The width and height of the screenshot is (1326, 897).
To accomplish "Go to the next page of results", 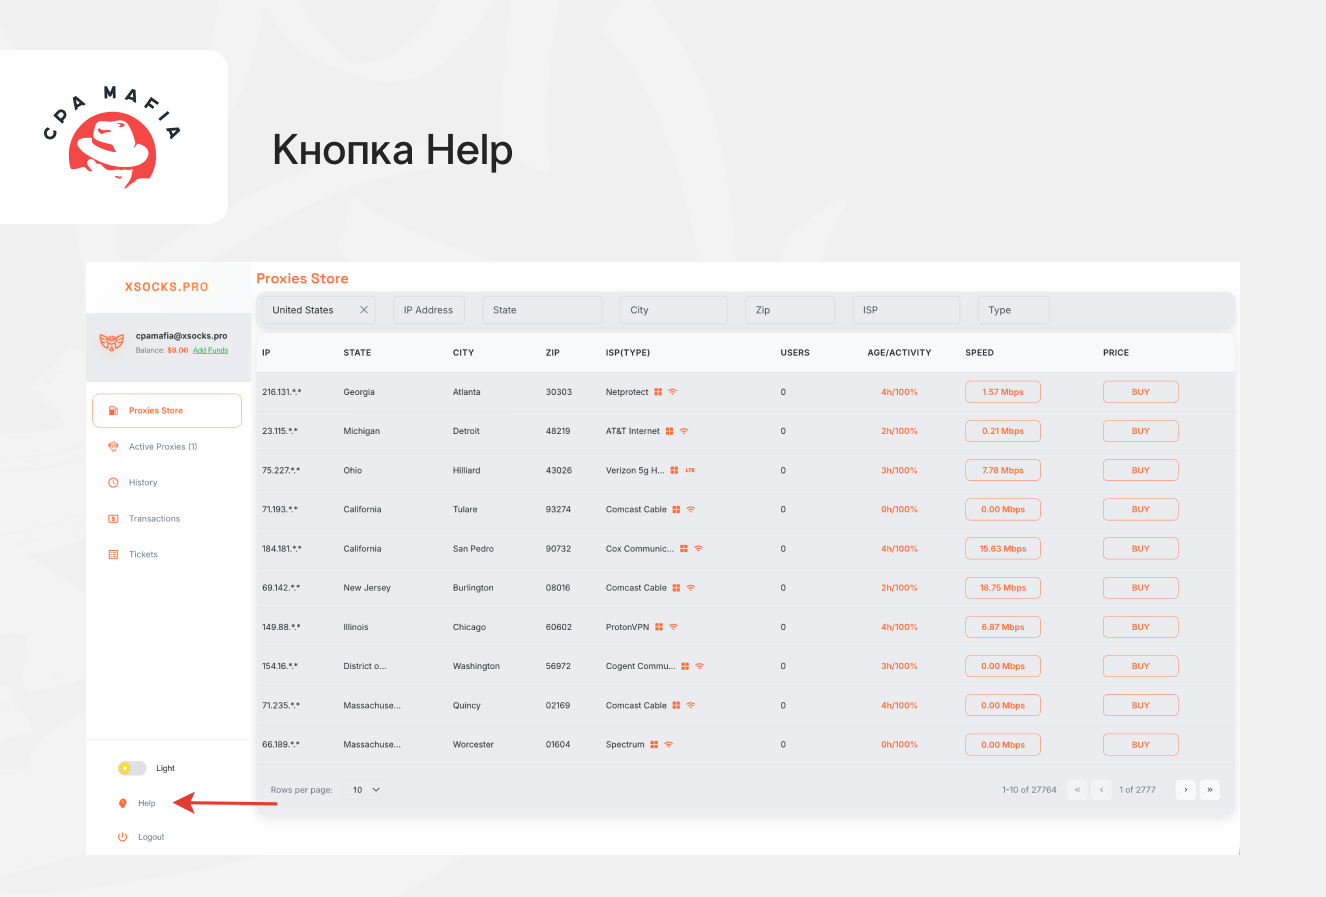I will click(1185, 790).
